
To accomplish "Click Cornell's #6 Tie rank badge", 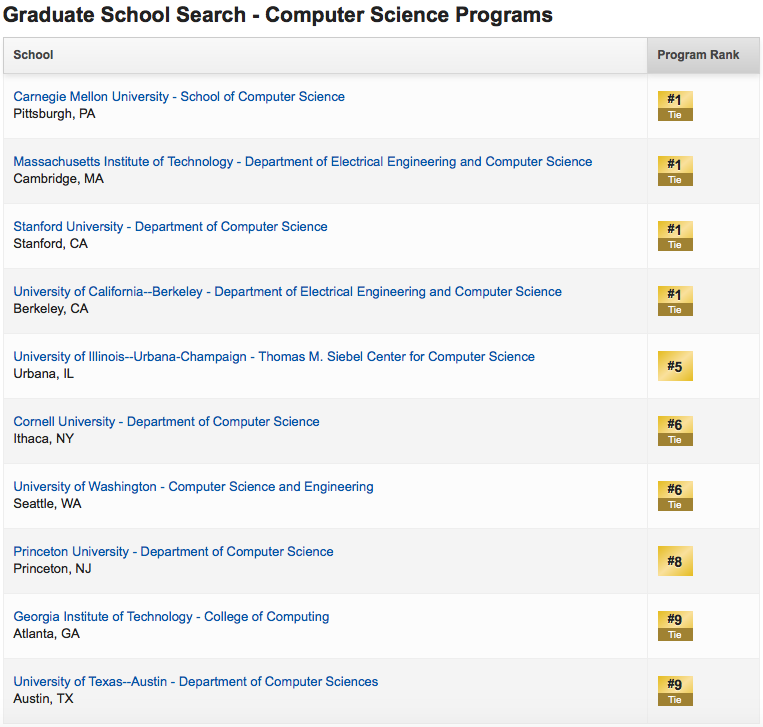I will pyautogui.click(x=675, y=431).
